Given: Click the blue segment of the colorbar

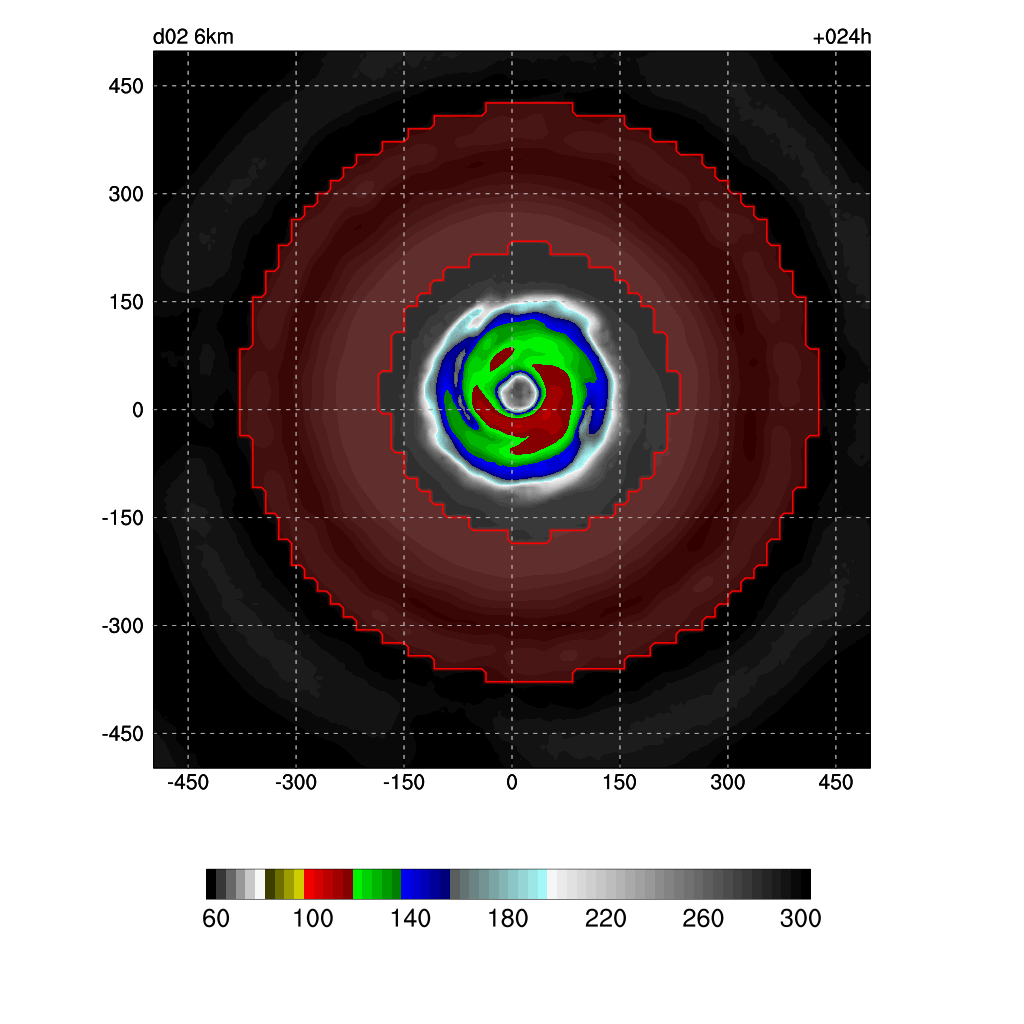Looking at the screenshot, I should coord(425,884).
